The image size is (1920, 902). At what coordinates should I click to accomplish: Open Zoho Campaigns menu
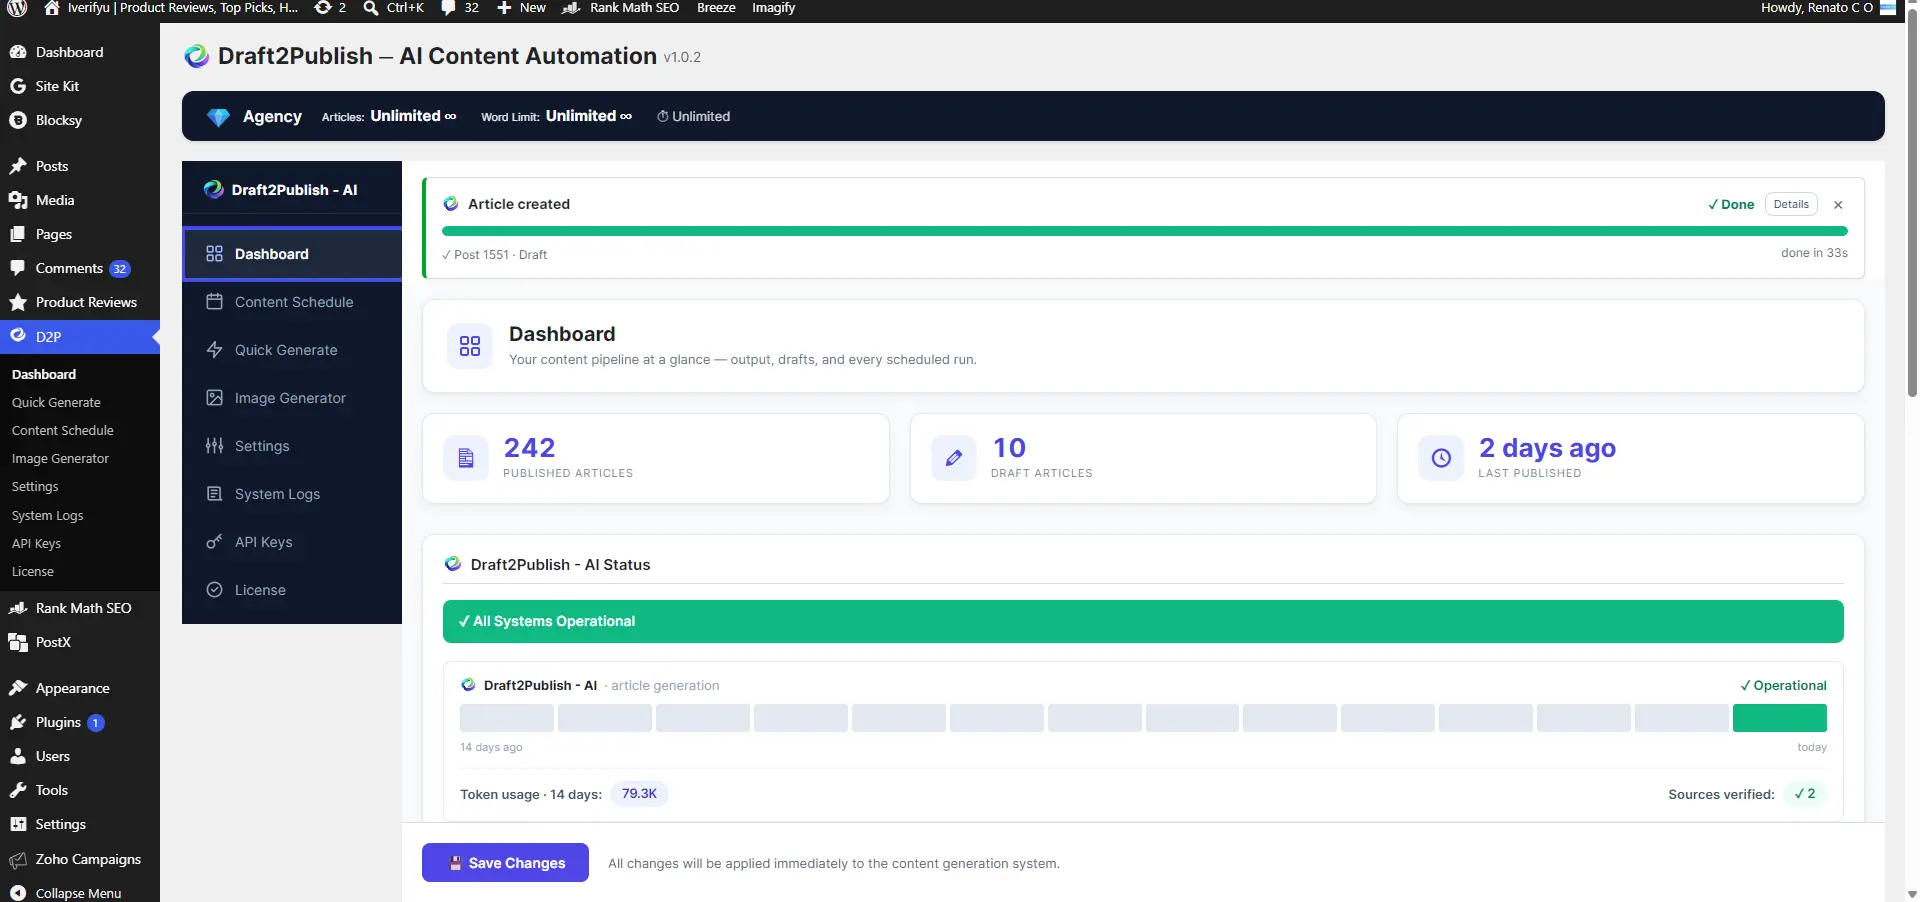point(80,859)
